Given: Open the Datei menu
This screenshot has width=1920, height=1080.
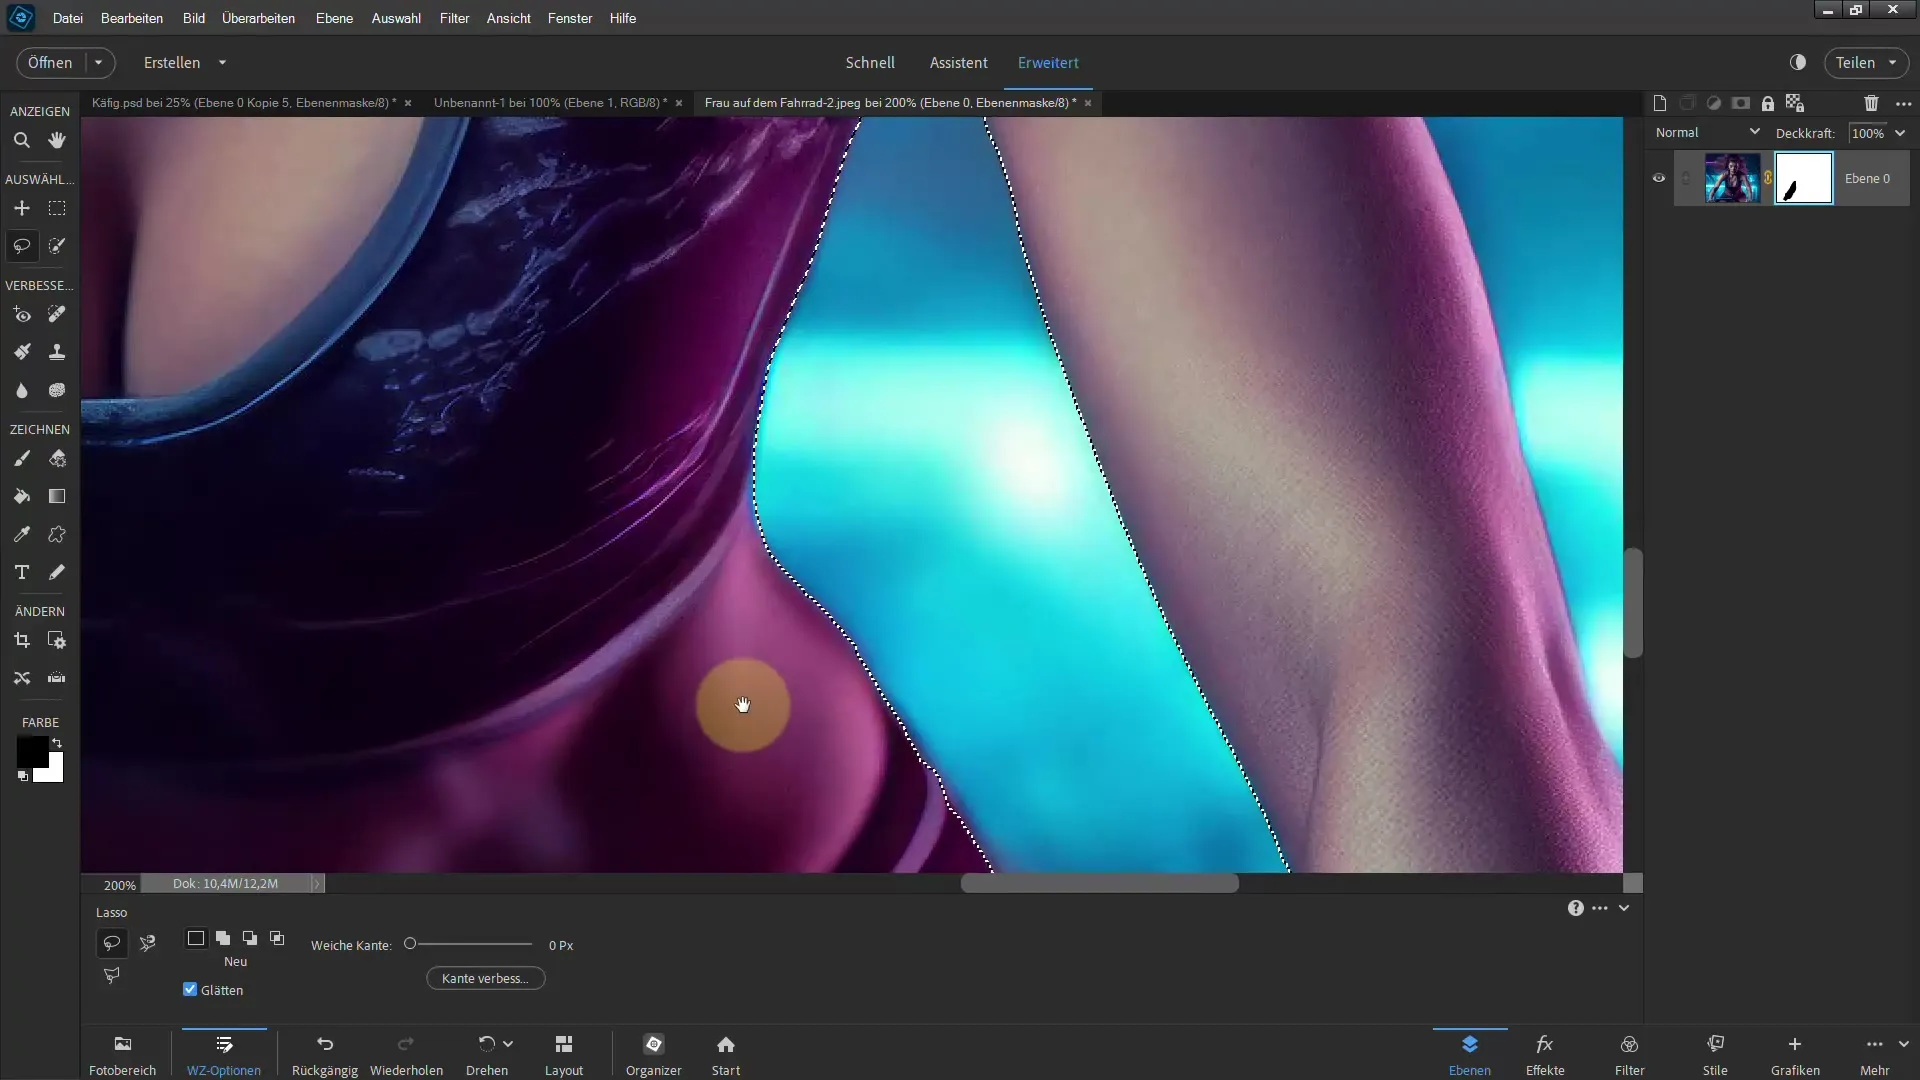Looking at the screenshot, I should (x=68, y=18).
